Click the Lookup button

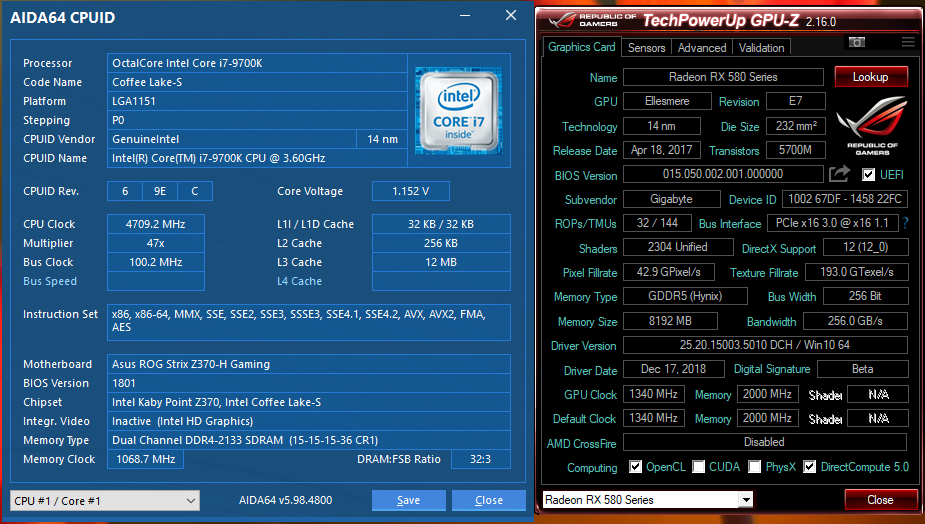tap(870, 77)
